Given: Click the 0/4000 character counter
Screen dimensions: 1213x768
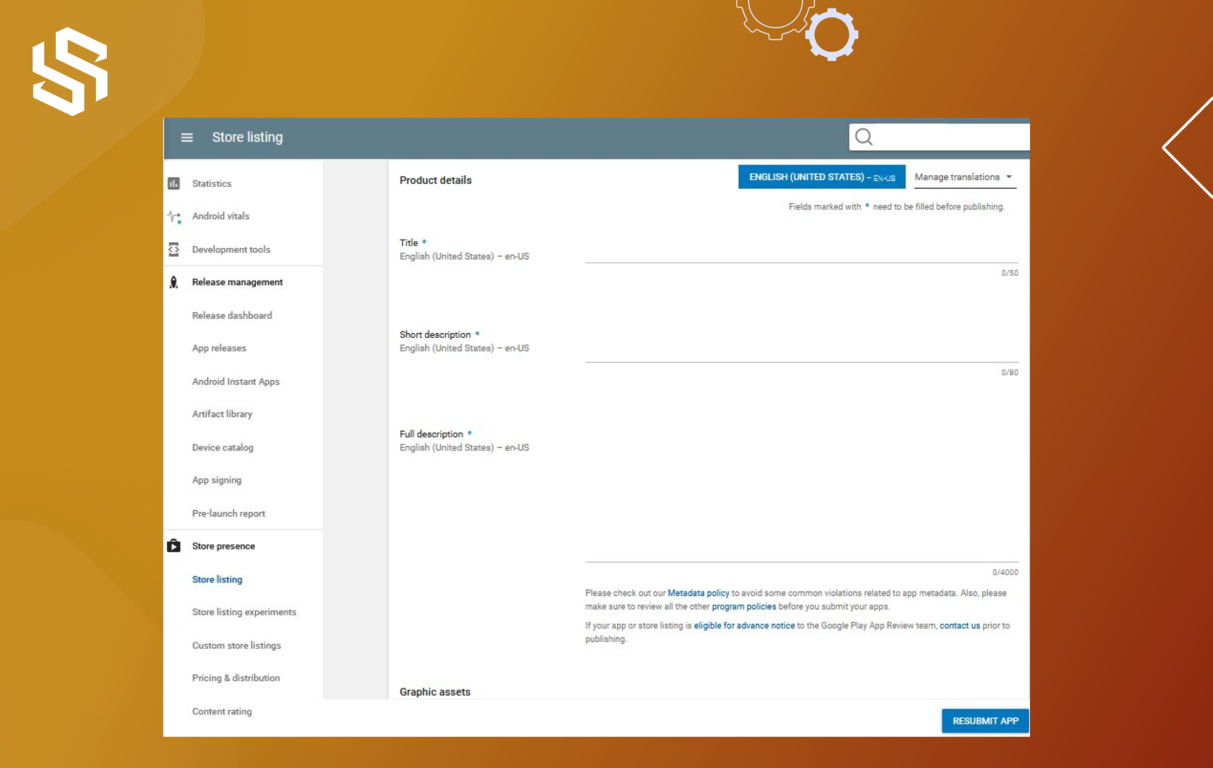Looking at the screenshot, I should tap(1005, 573).
